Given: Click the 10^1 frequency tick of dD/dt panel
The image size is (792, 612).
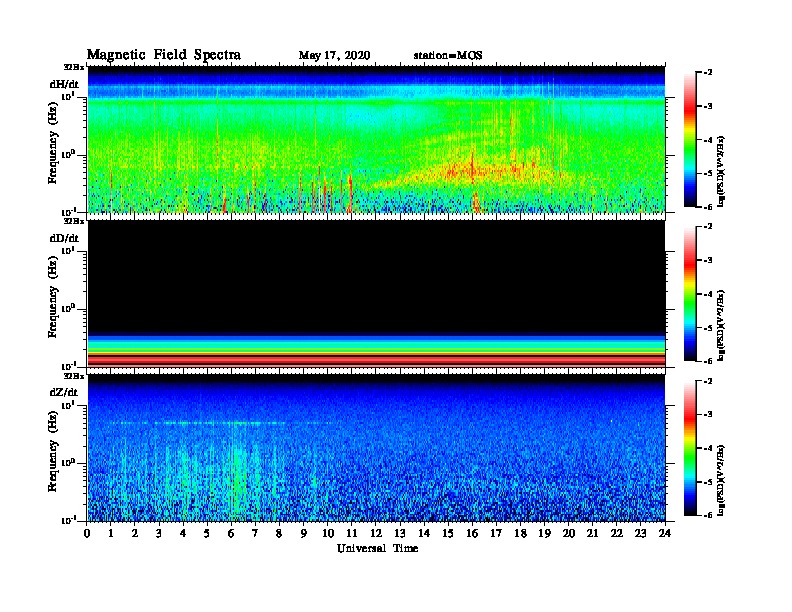Looking at the screenshot, I should (x=68, y=250).
